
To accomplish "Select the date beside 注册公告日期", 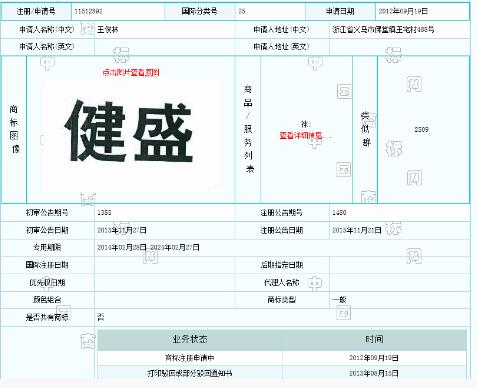I will pos(357,230).
